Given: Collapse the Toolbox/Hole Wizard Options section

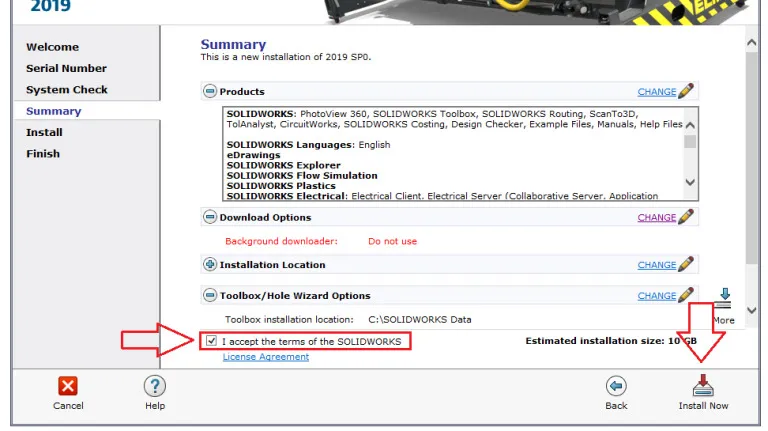Looking at the screenshot, I should pyautogui.click(x=210, y=295).
